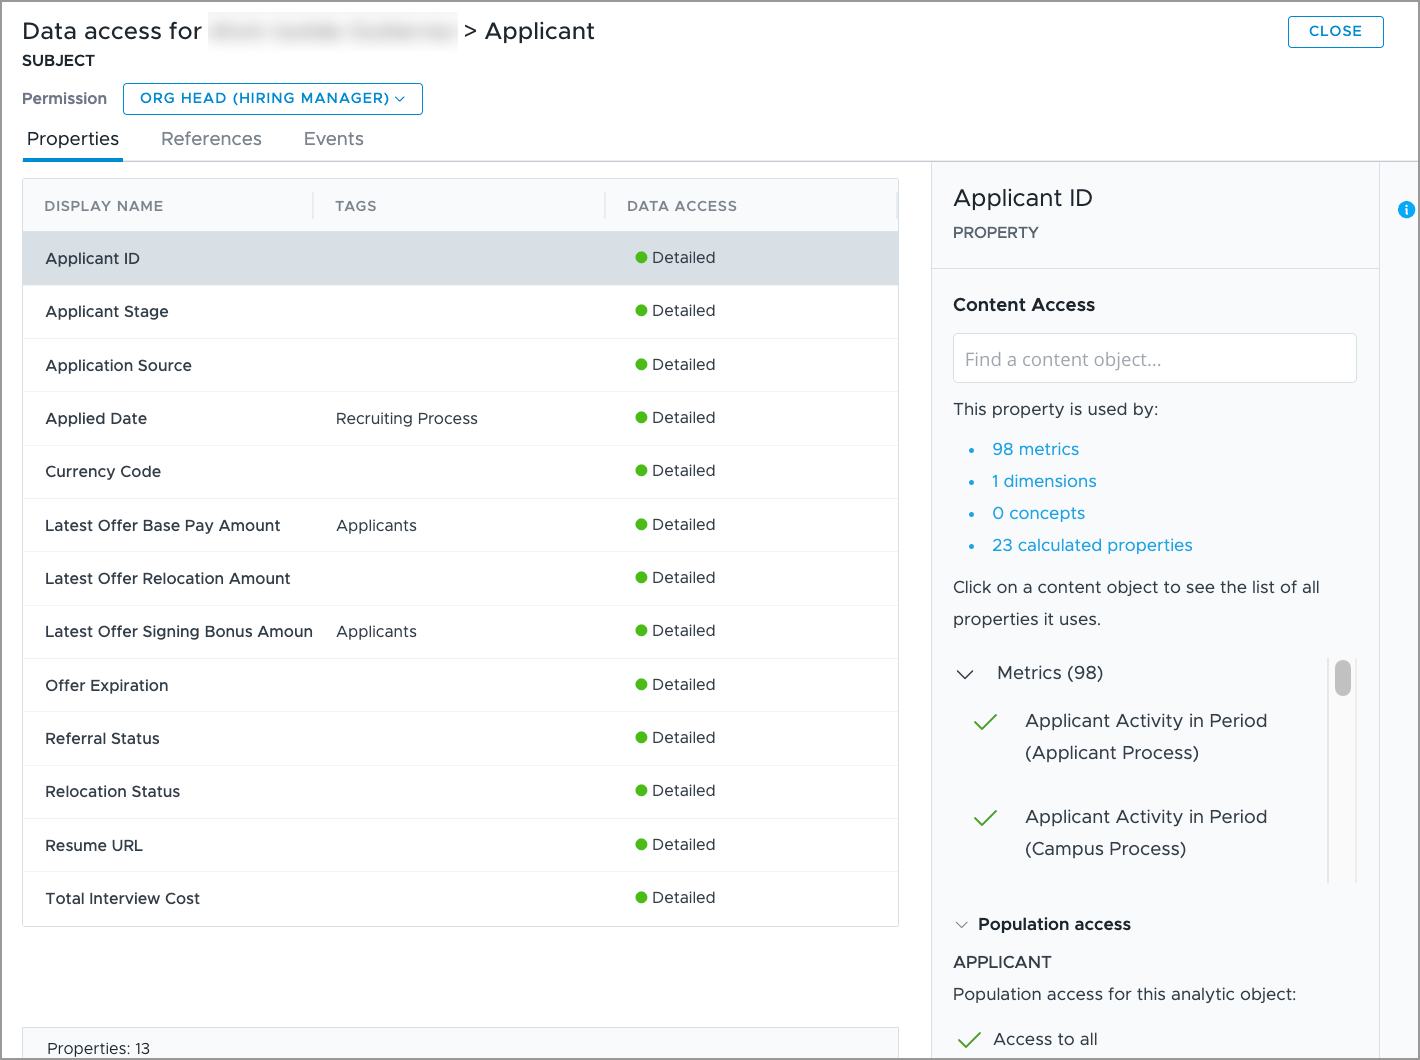Screen dimensions: 1420x1060
Task: Select the Latest Offer Base Pay Amount row
Action: point(460,525)
